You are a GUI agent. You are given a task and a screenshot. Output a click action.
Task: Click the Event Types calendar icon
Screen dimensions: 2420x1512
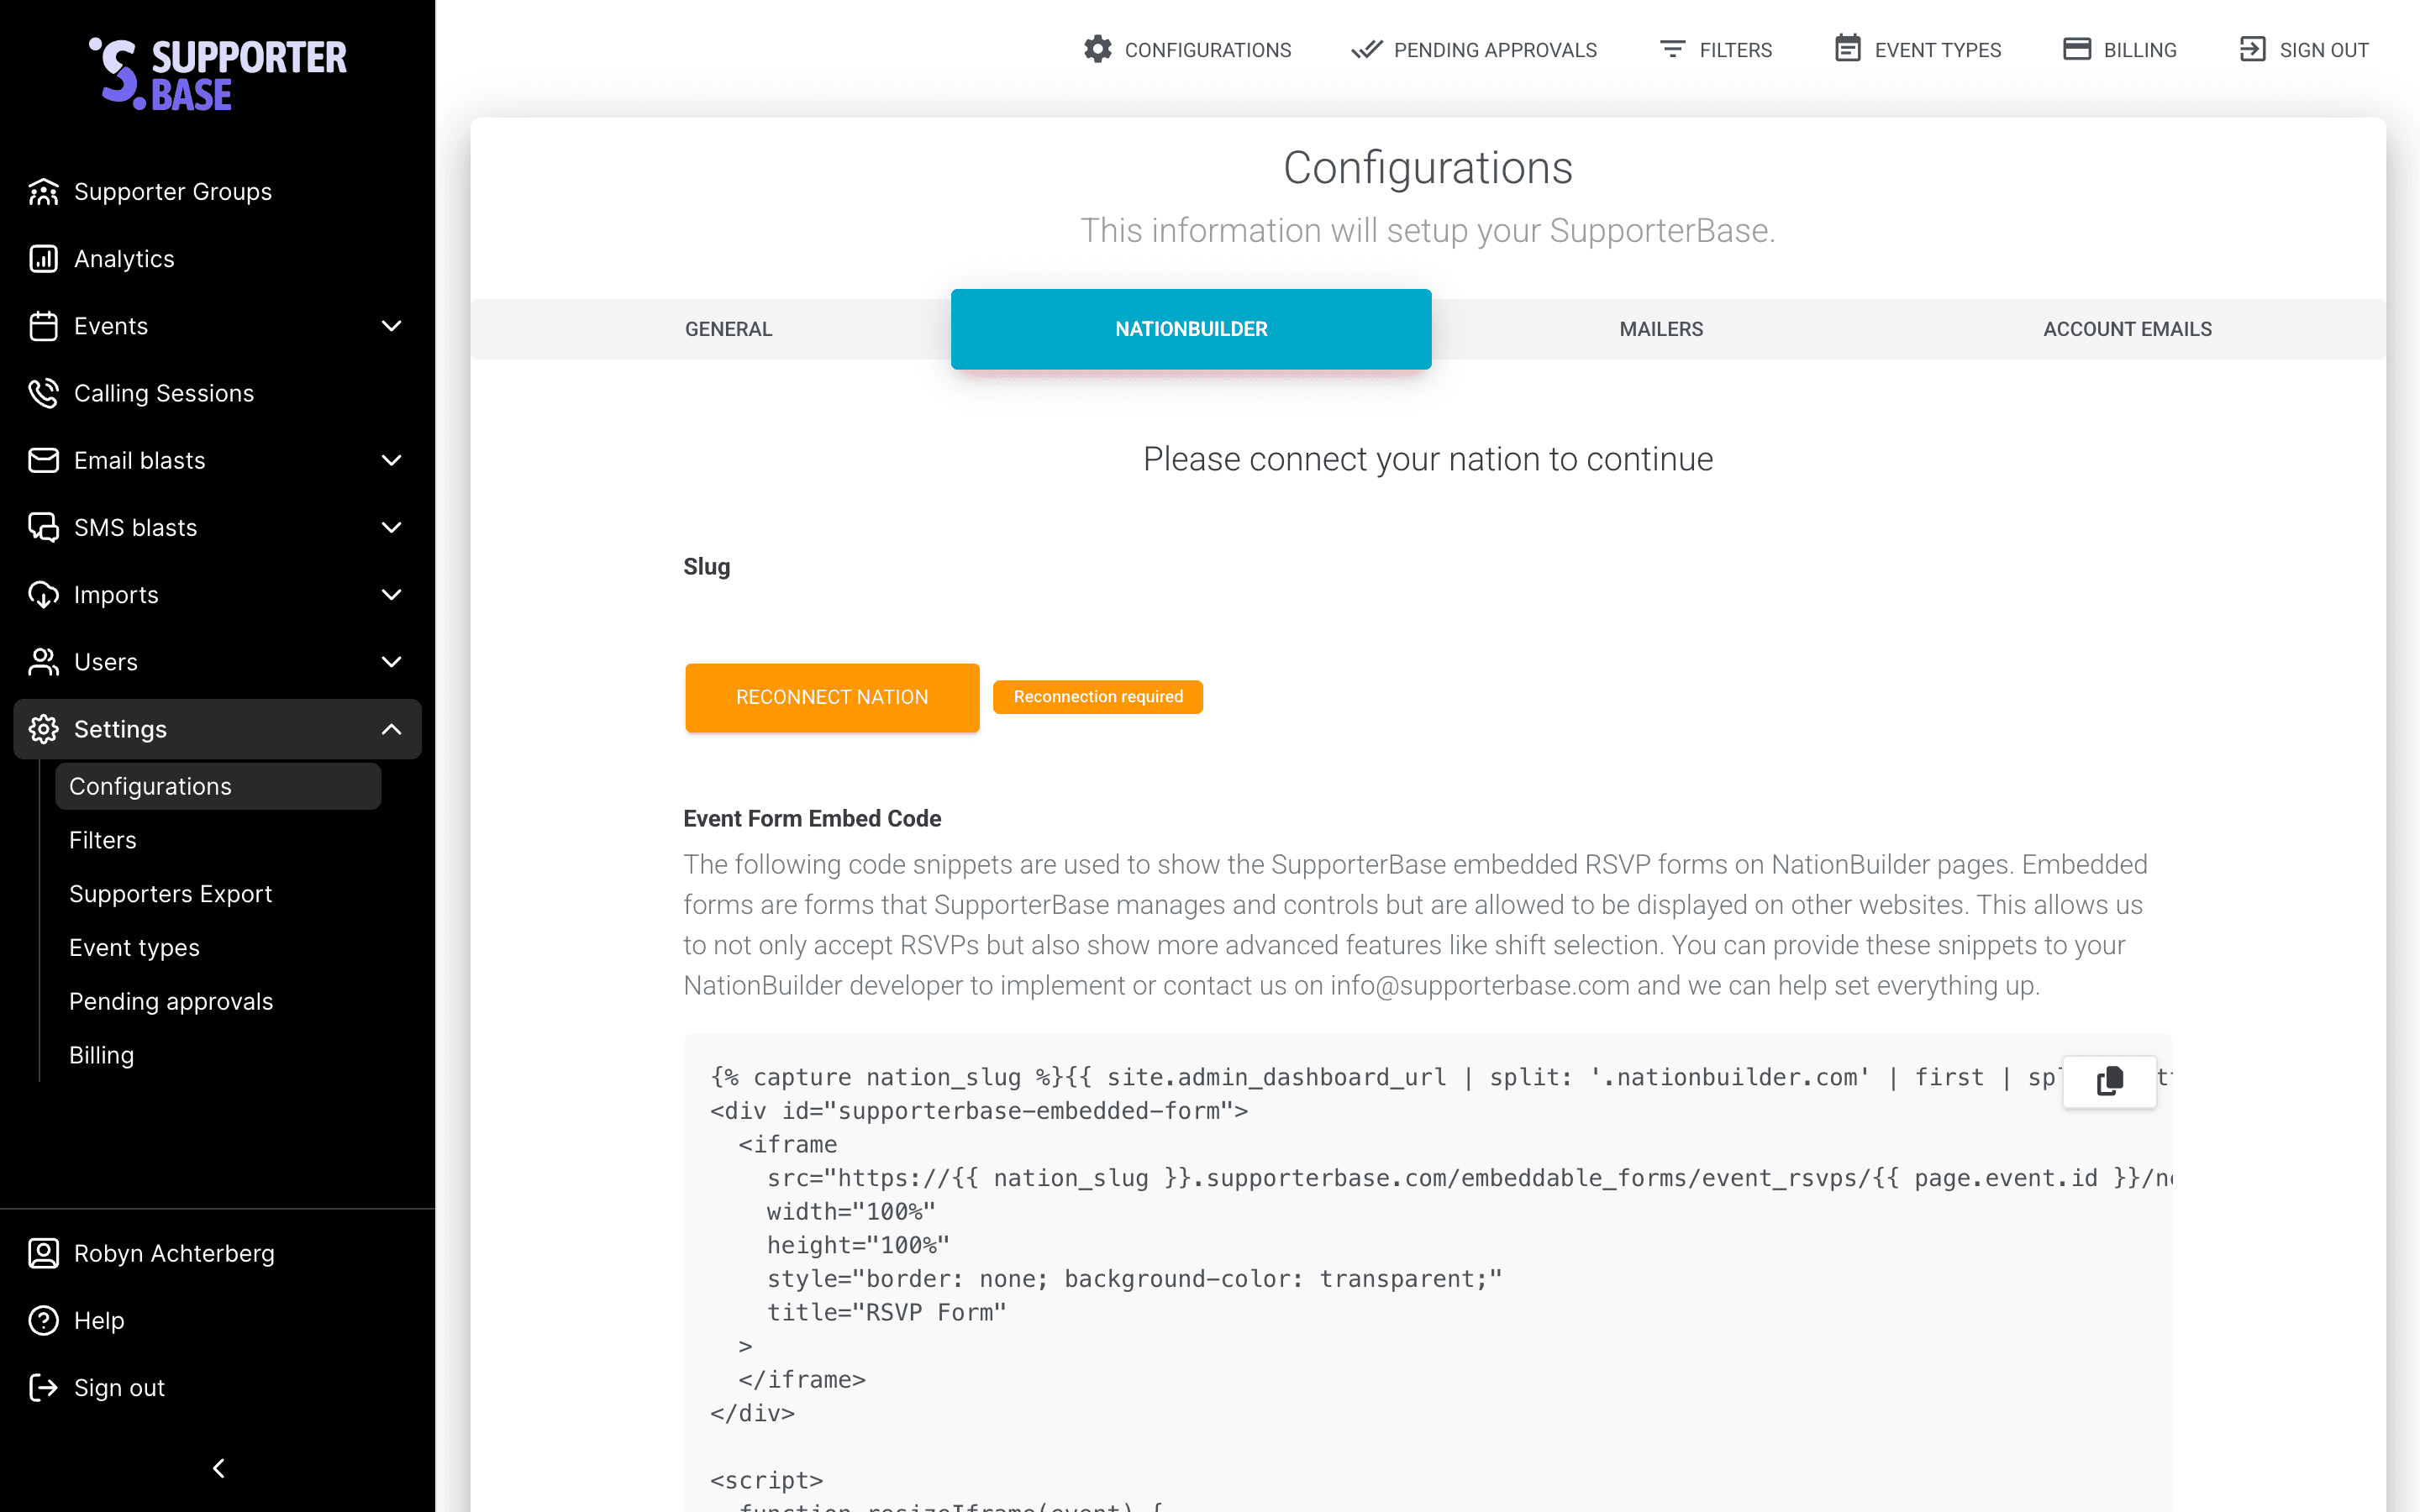click(x=1847, y=48)
